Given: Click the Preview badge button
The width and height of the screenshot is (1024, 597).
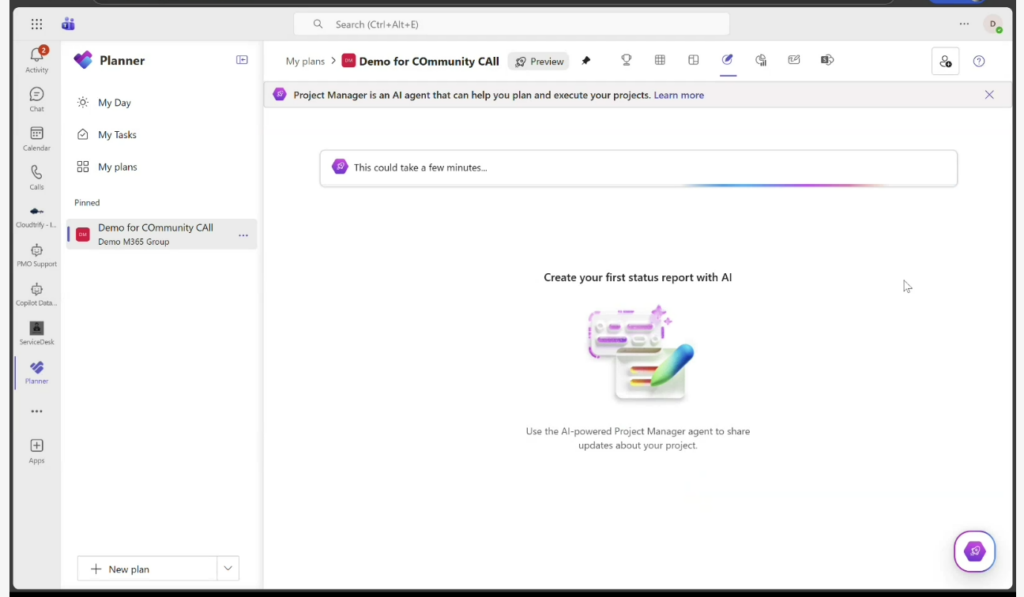Looking at the screenshot, I should tap(539, 61).
